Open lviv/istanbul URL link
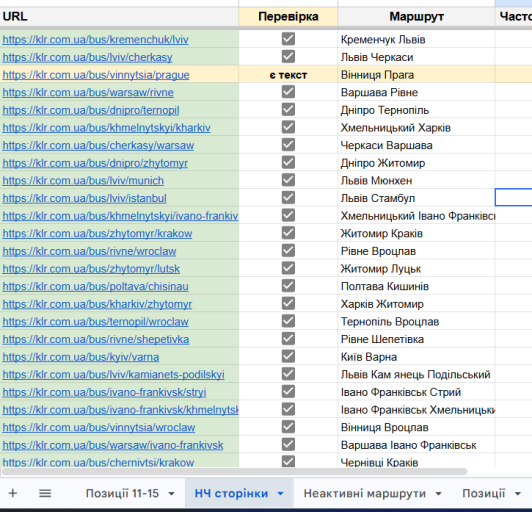532x512 pixels. point(84,198)
